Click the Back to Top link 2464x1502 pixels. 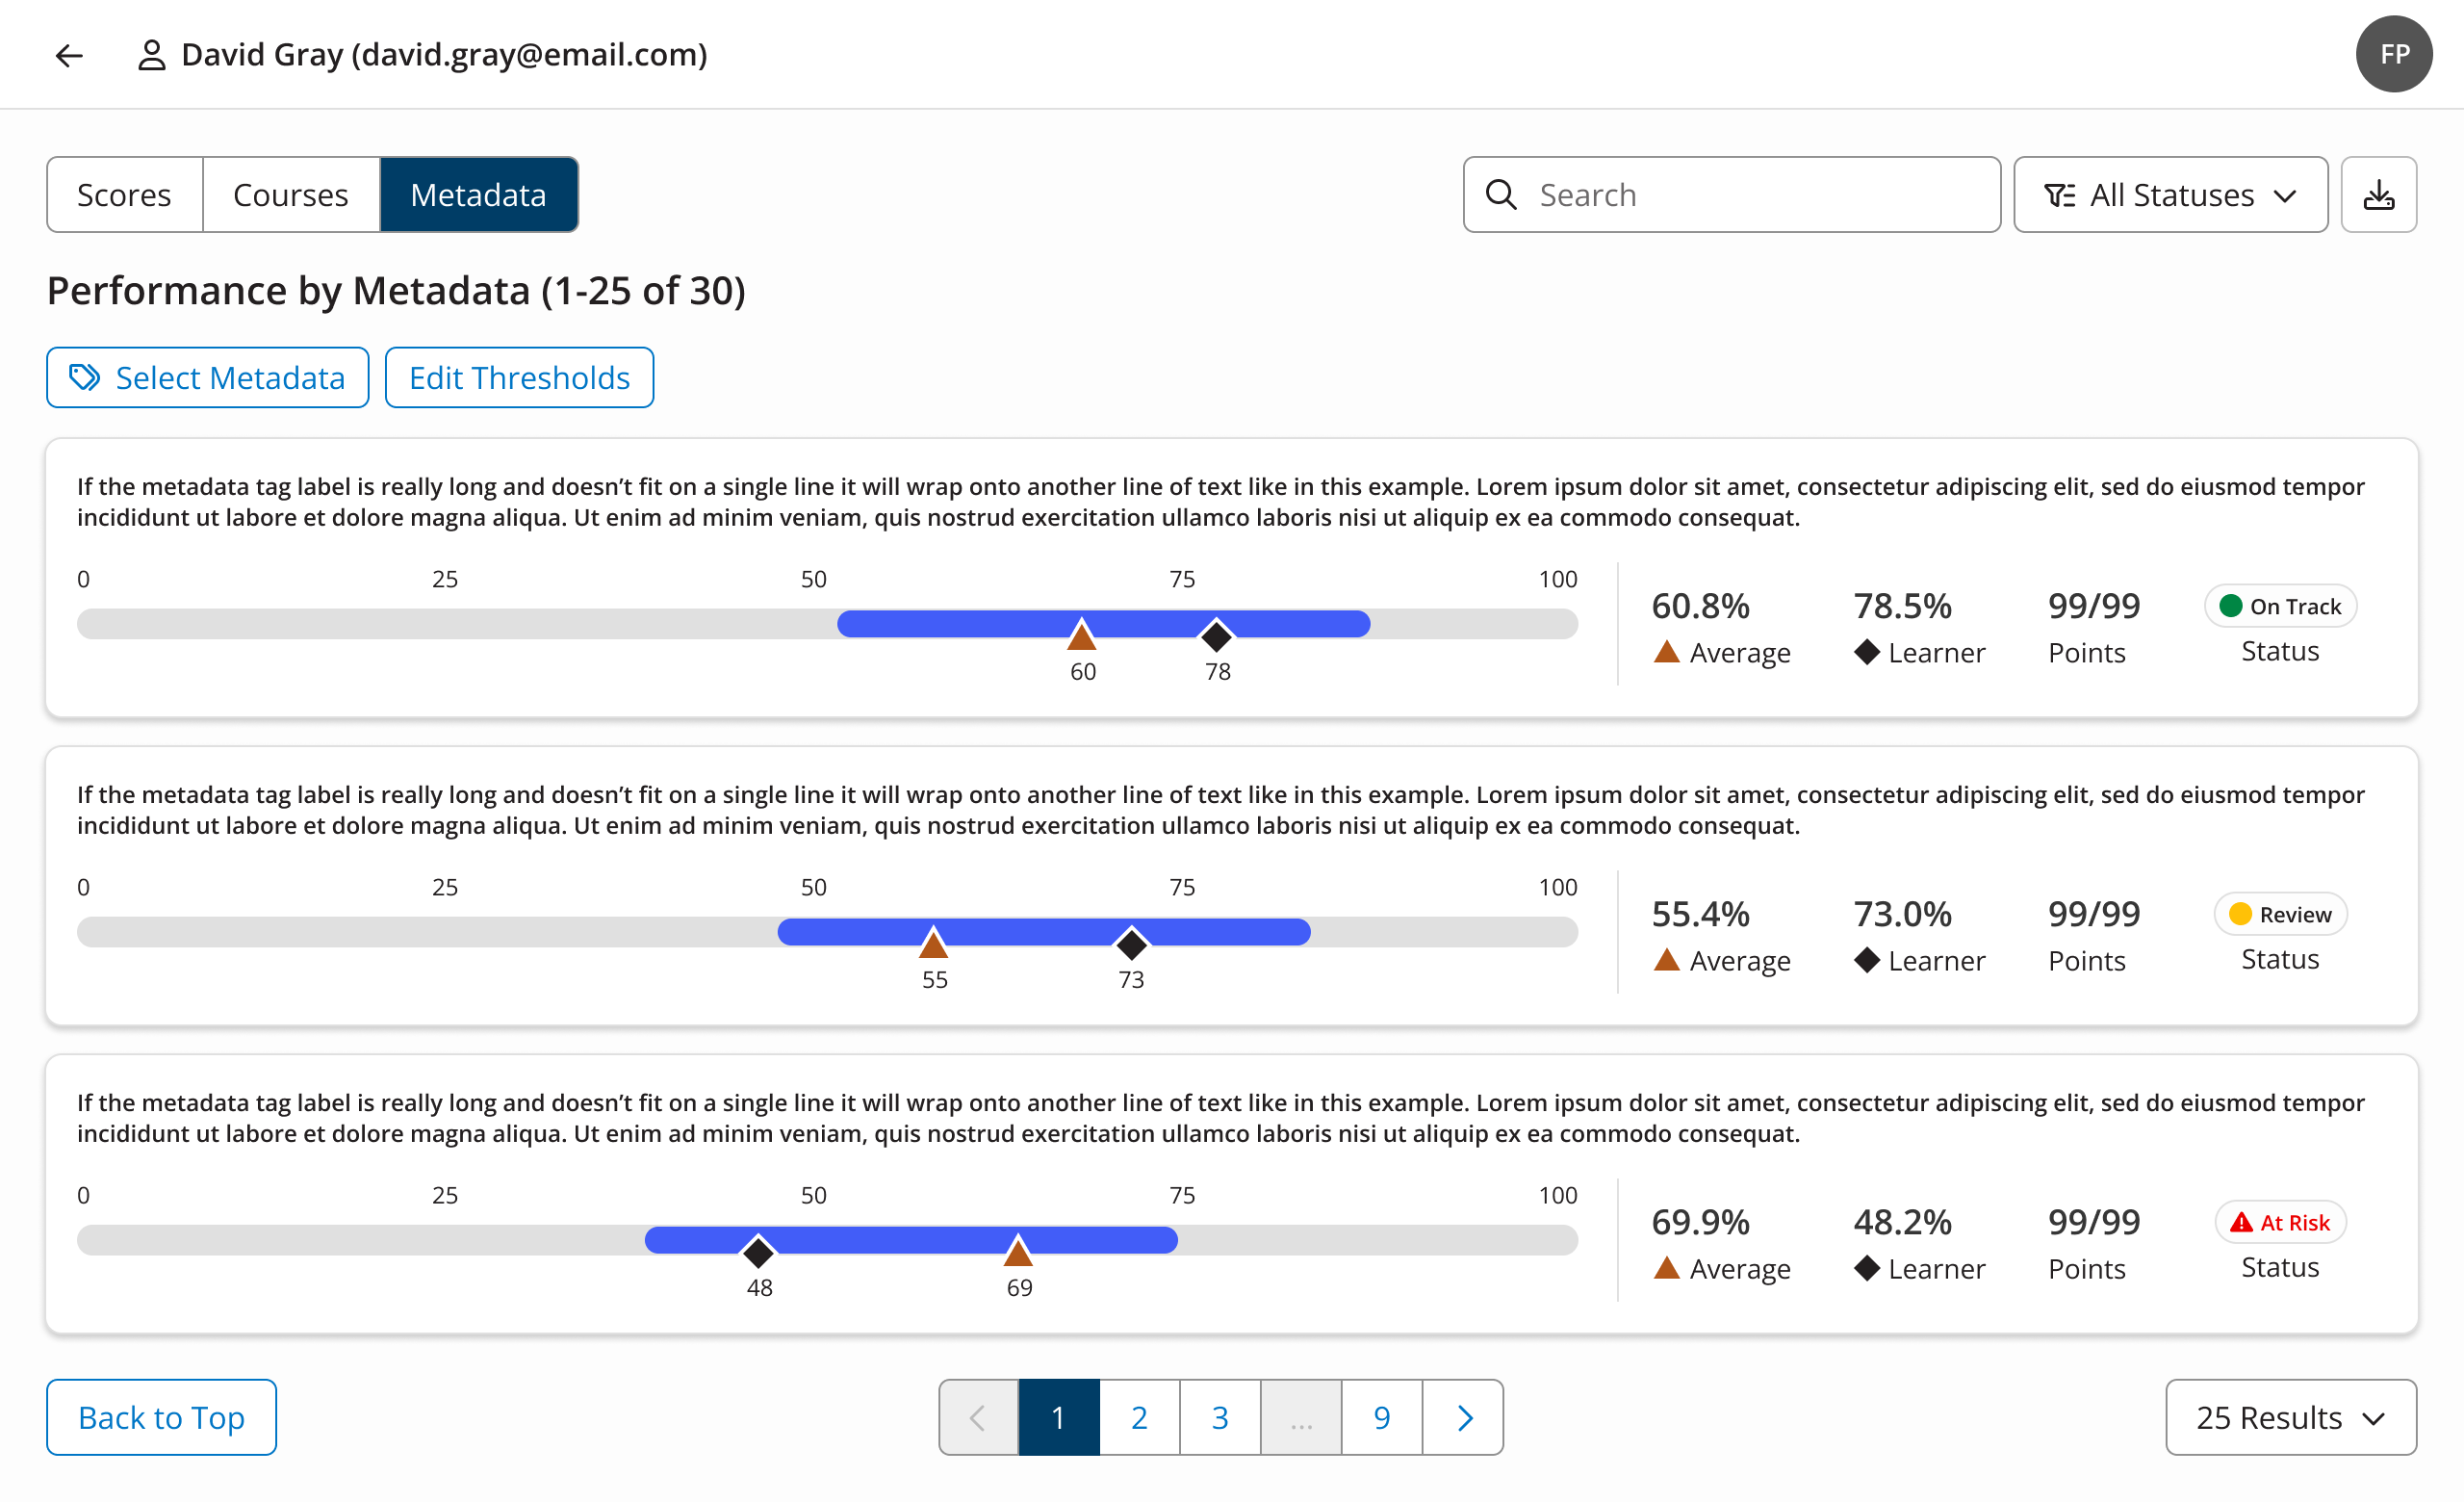(x=160, y=1417)
